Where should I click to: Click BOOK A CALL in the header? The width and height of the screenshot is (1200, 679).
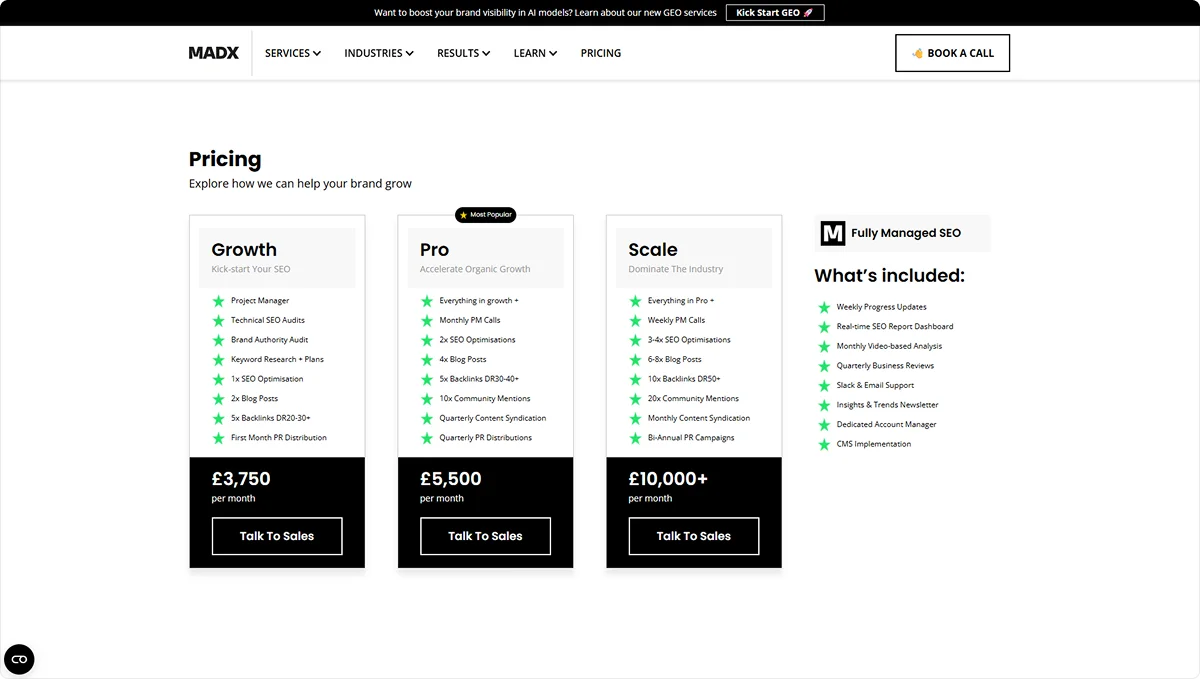(952, 52)
